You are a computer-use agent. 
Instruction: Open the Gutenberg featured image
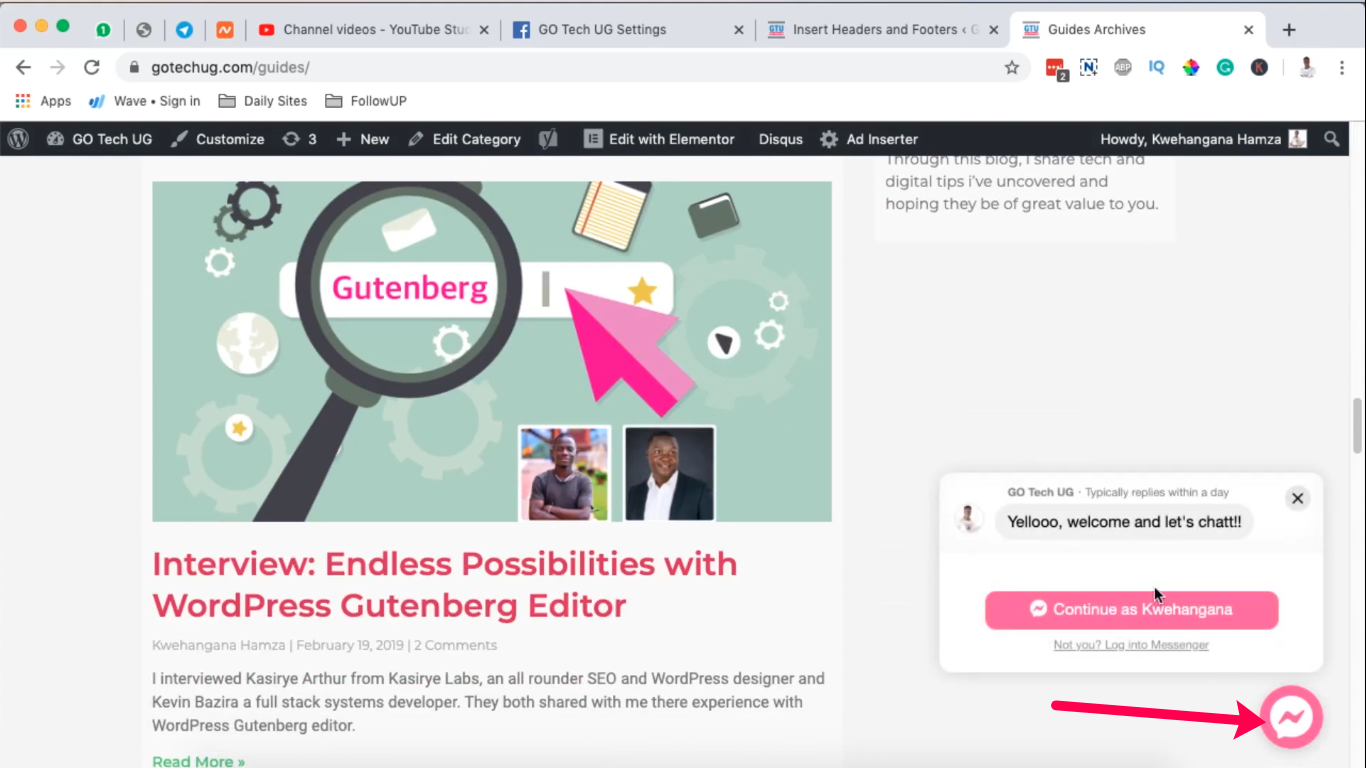point(492,351)
